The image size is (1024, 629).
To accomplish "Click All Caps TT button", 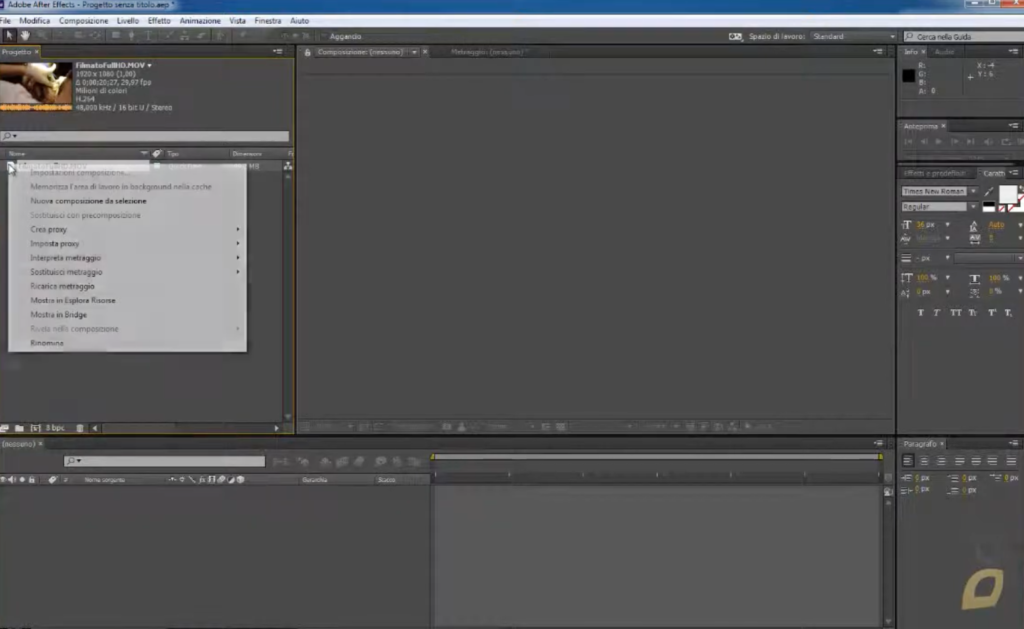I will tap(955, 313).
